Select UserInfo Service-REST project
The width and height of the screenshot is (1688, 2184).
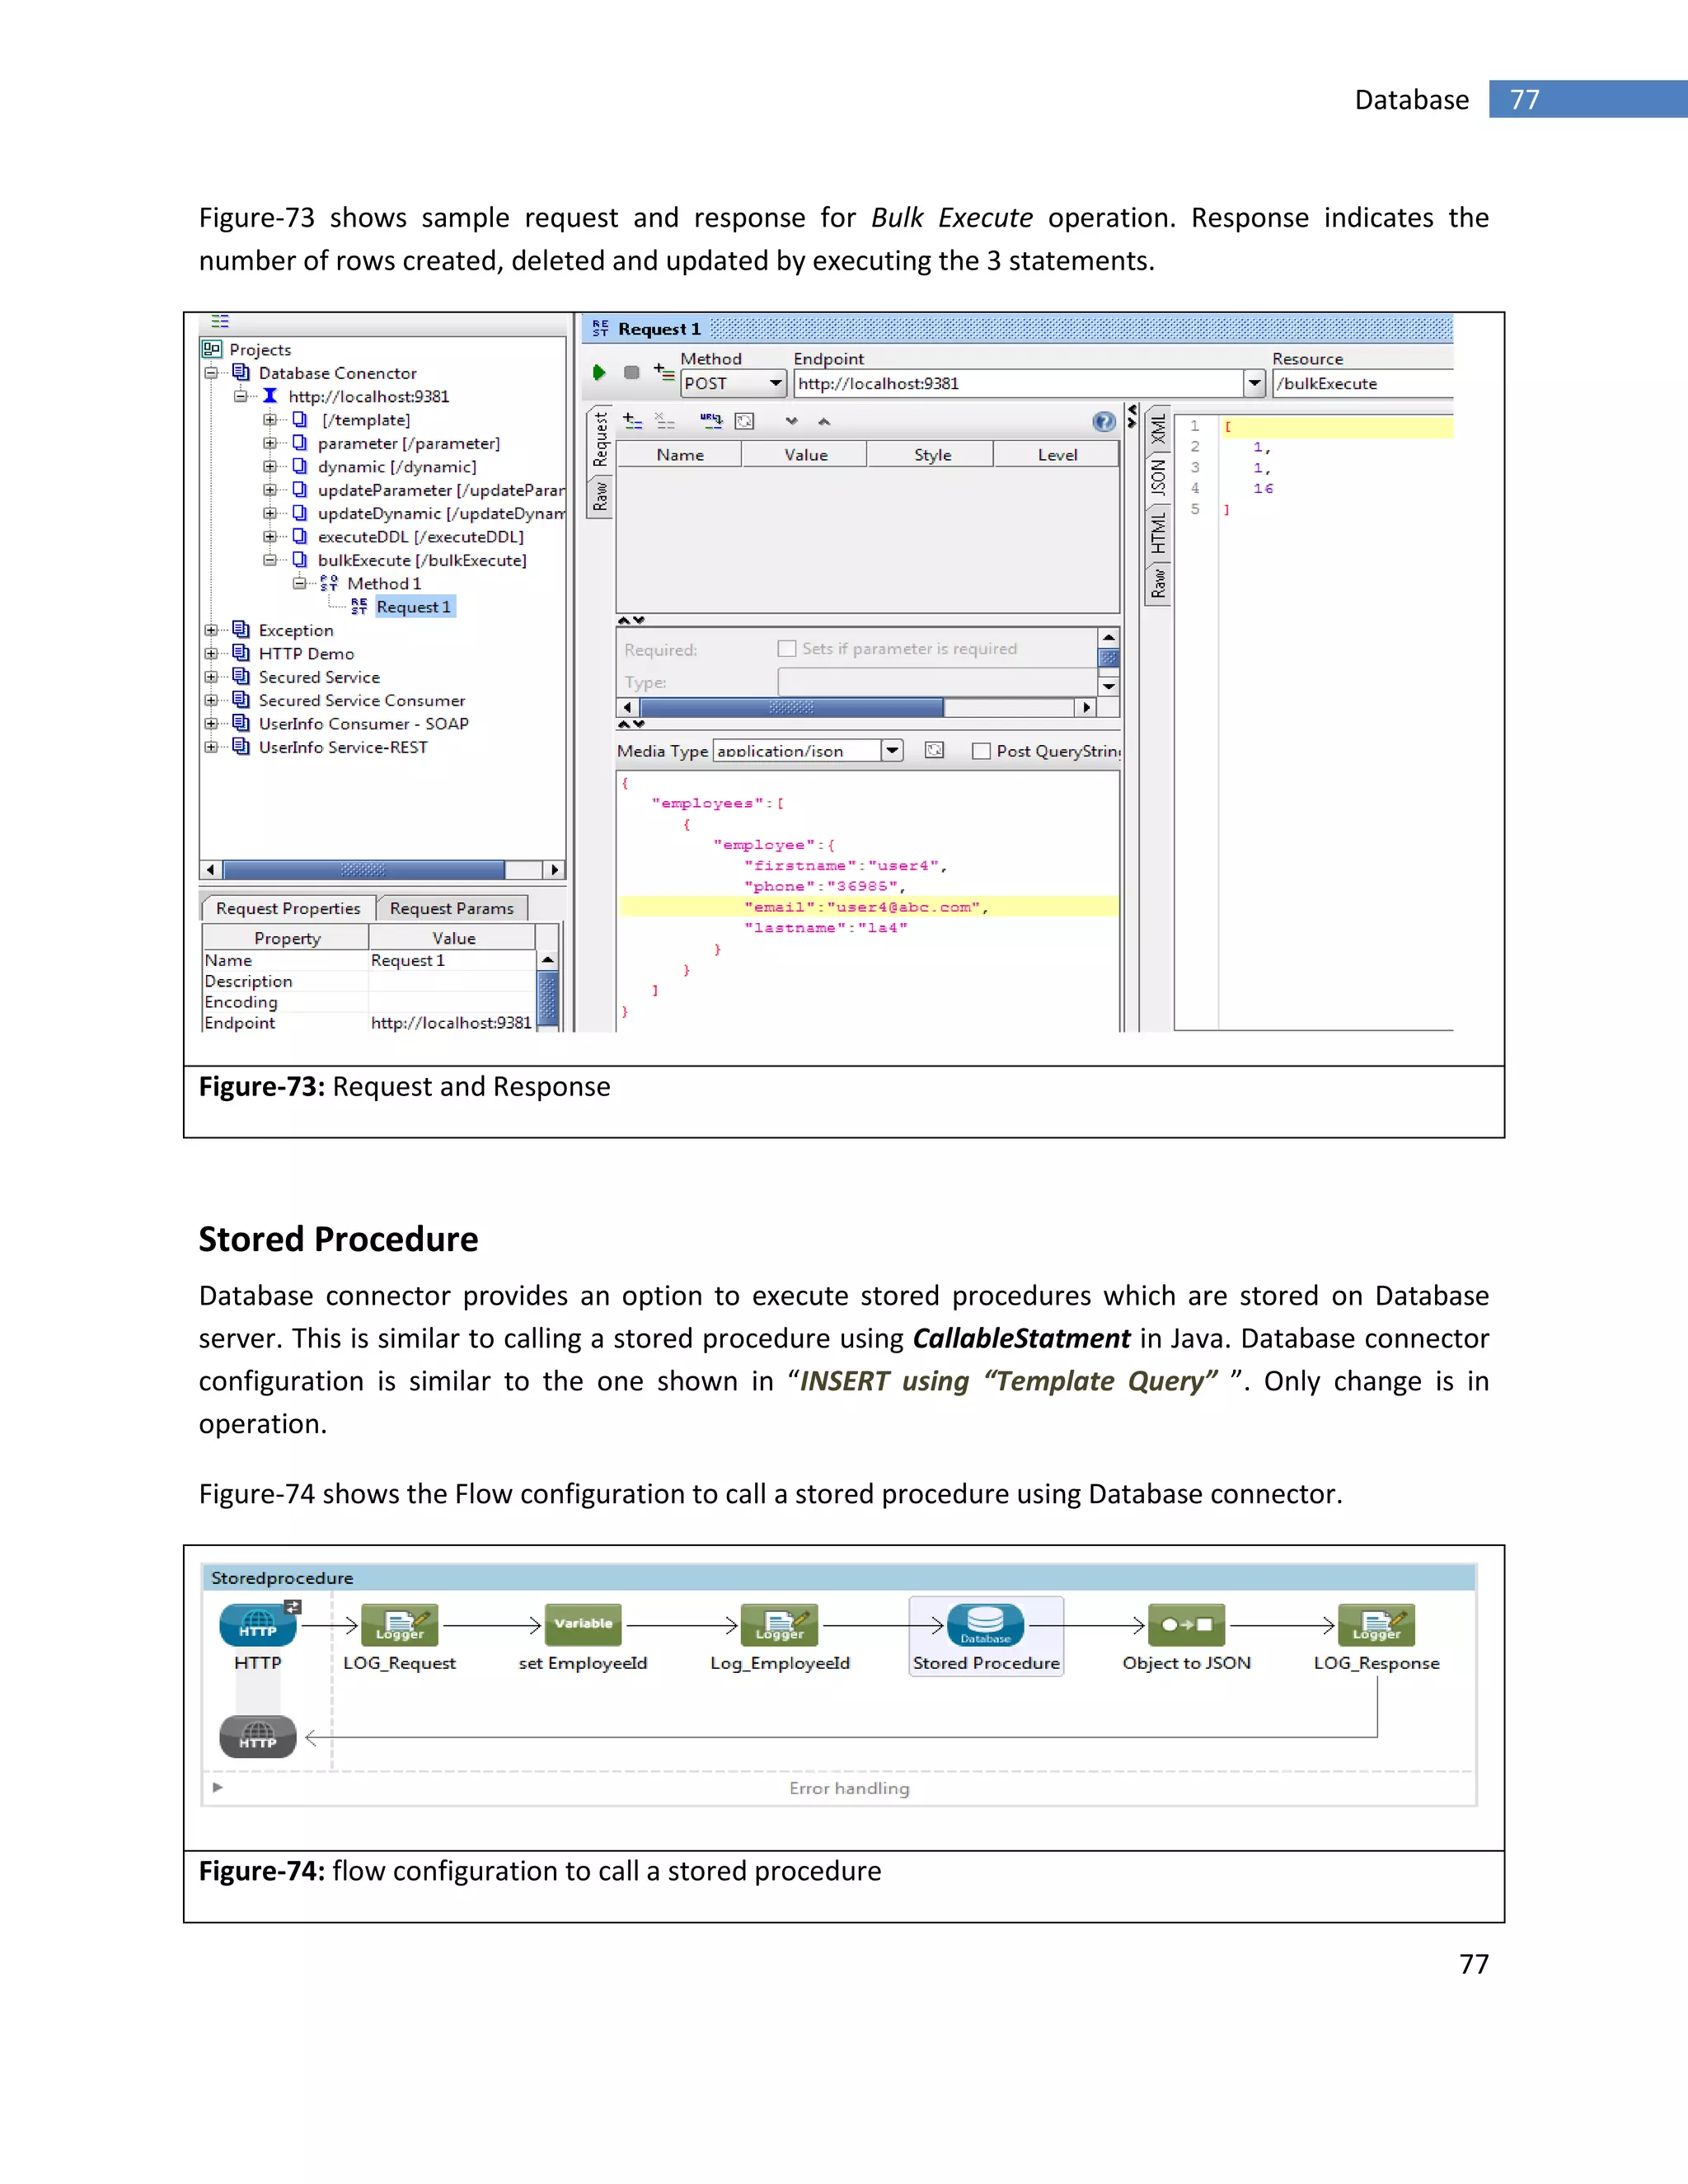tap(343, 747)
